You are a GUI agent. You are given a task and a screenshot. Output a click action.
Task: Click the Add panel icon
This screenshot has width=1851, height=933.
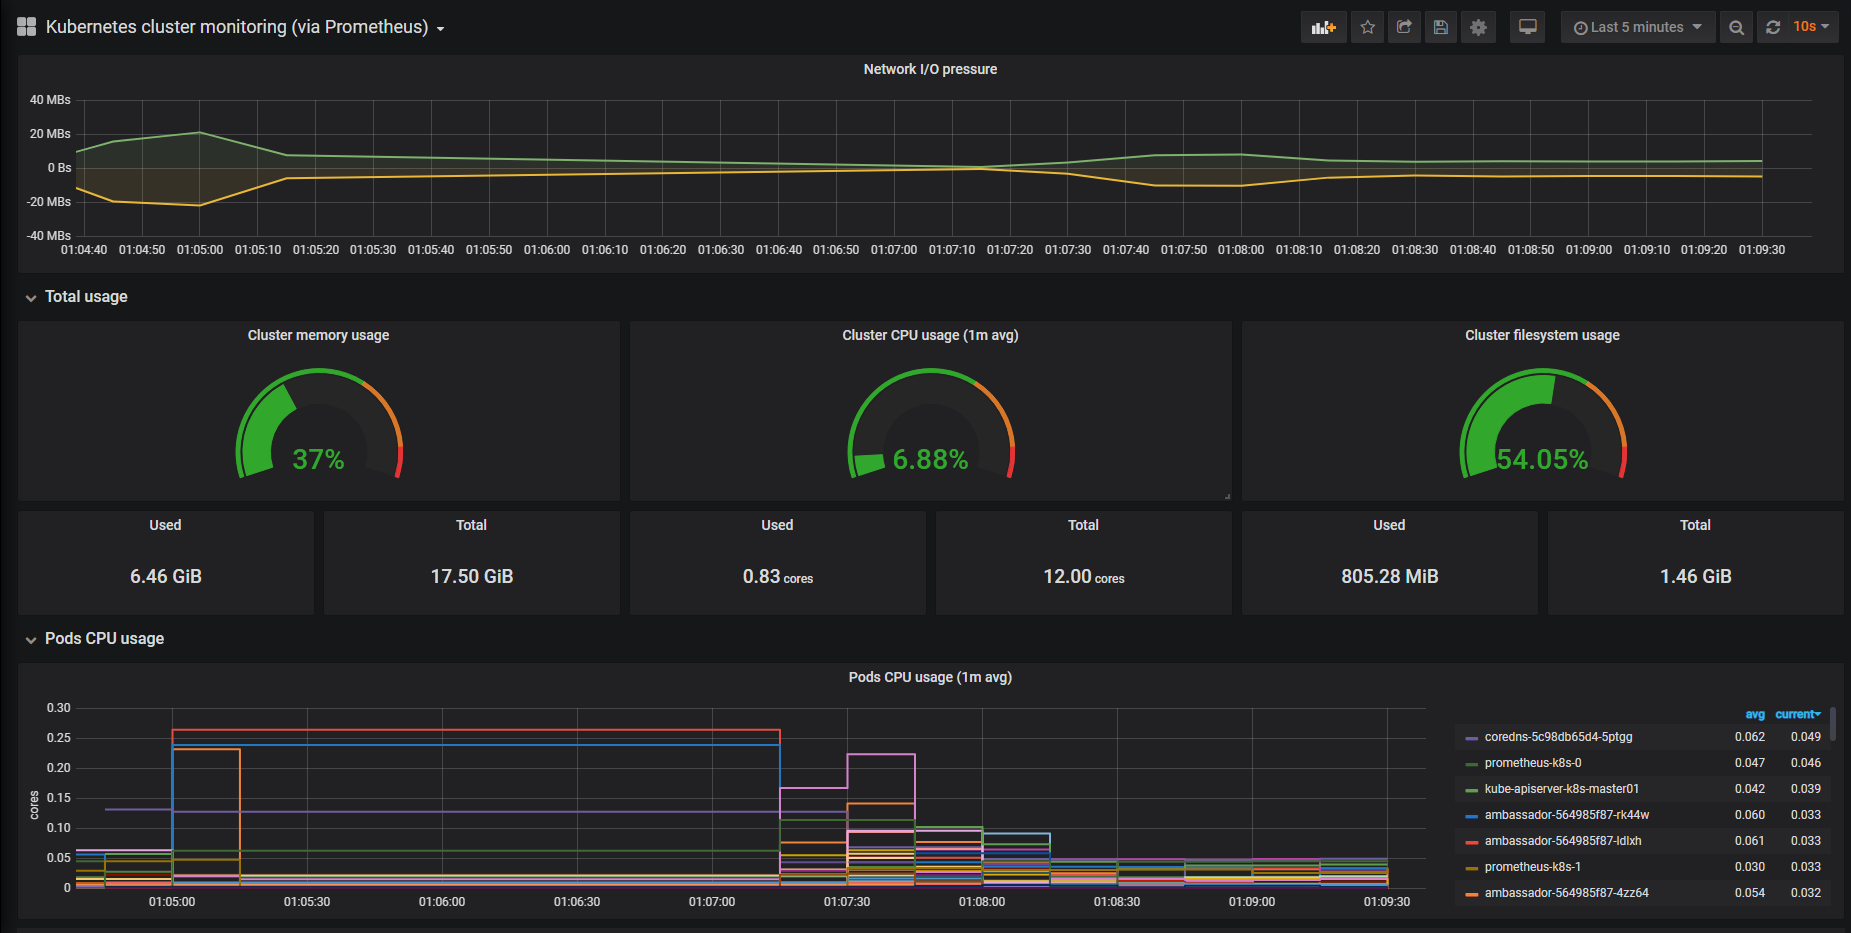pyautogui.click(x=1323, y=27)
